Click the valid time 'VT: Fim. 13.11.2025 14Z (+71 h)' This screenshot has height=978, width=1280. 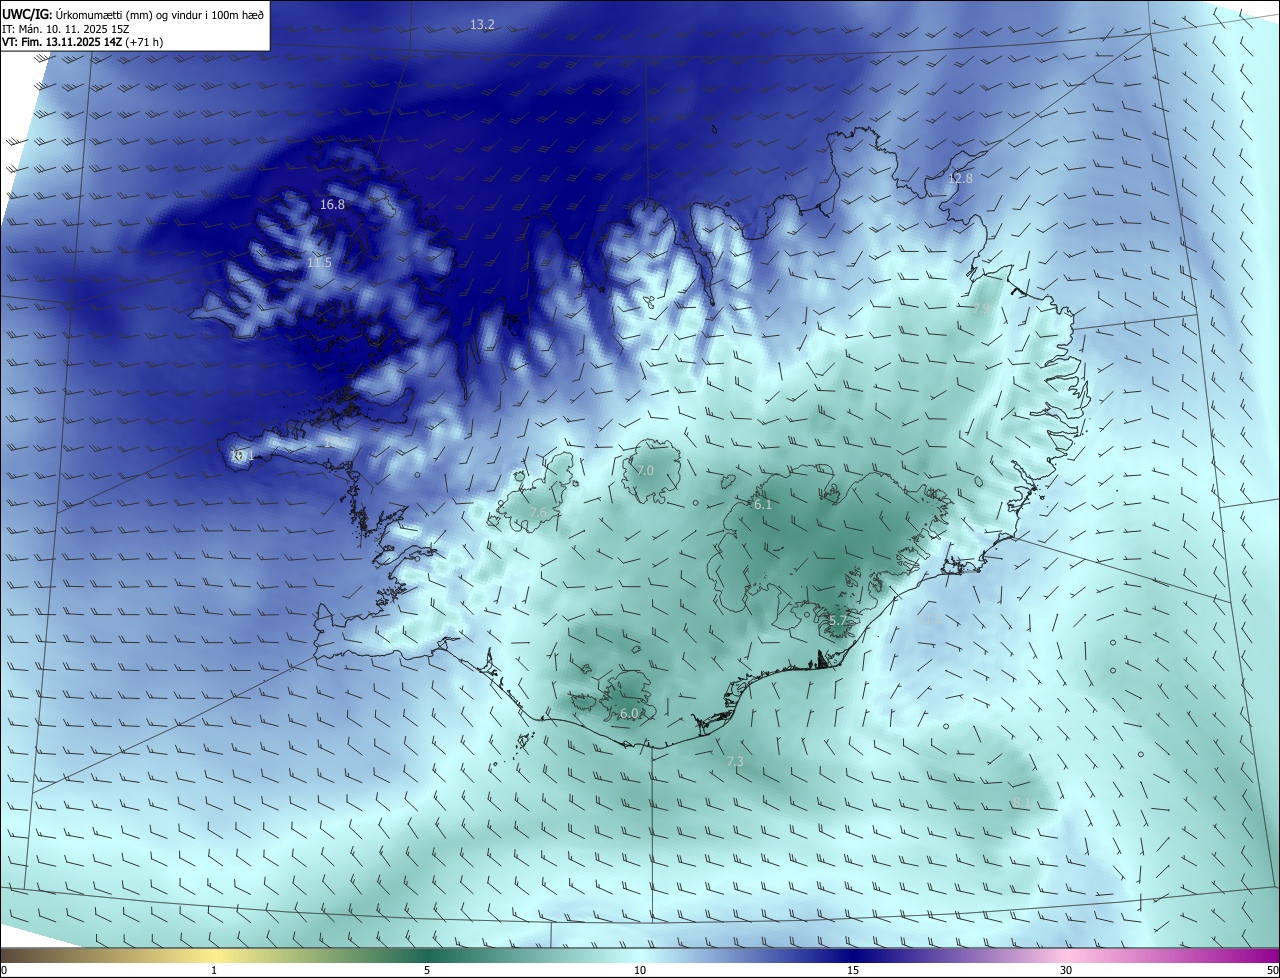pos(83,42)
